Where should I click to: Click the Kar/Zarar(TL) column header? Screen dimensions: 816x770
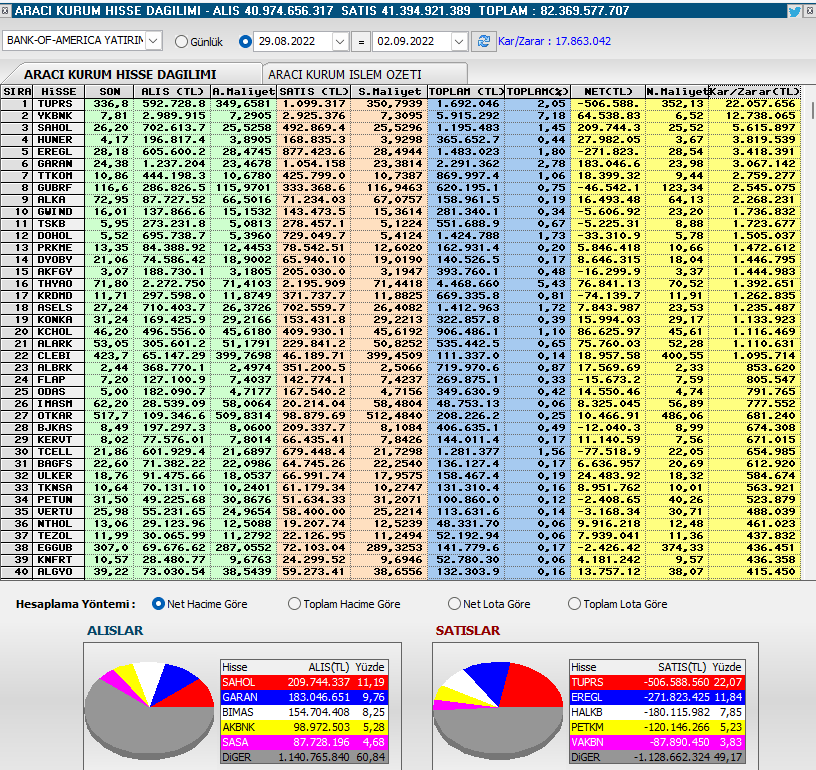(754, 92)
